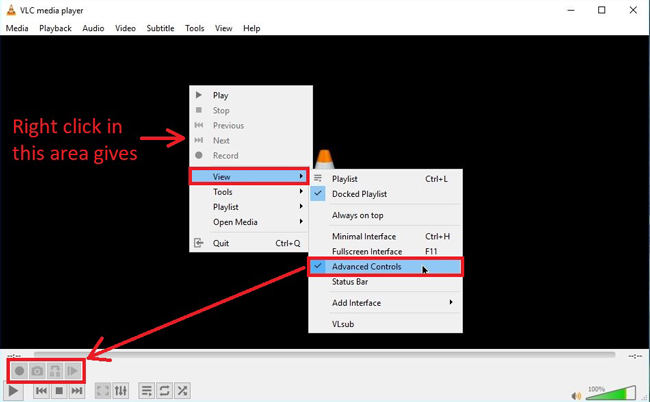Open the Audio menu

[x=93, y=28]
